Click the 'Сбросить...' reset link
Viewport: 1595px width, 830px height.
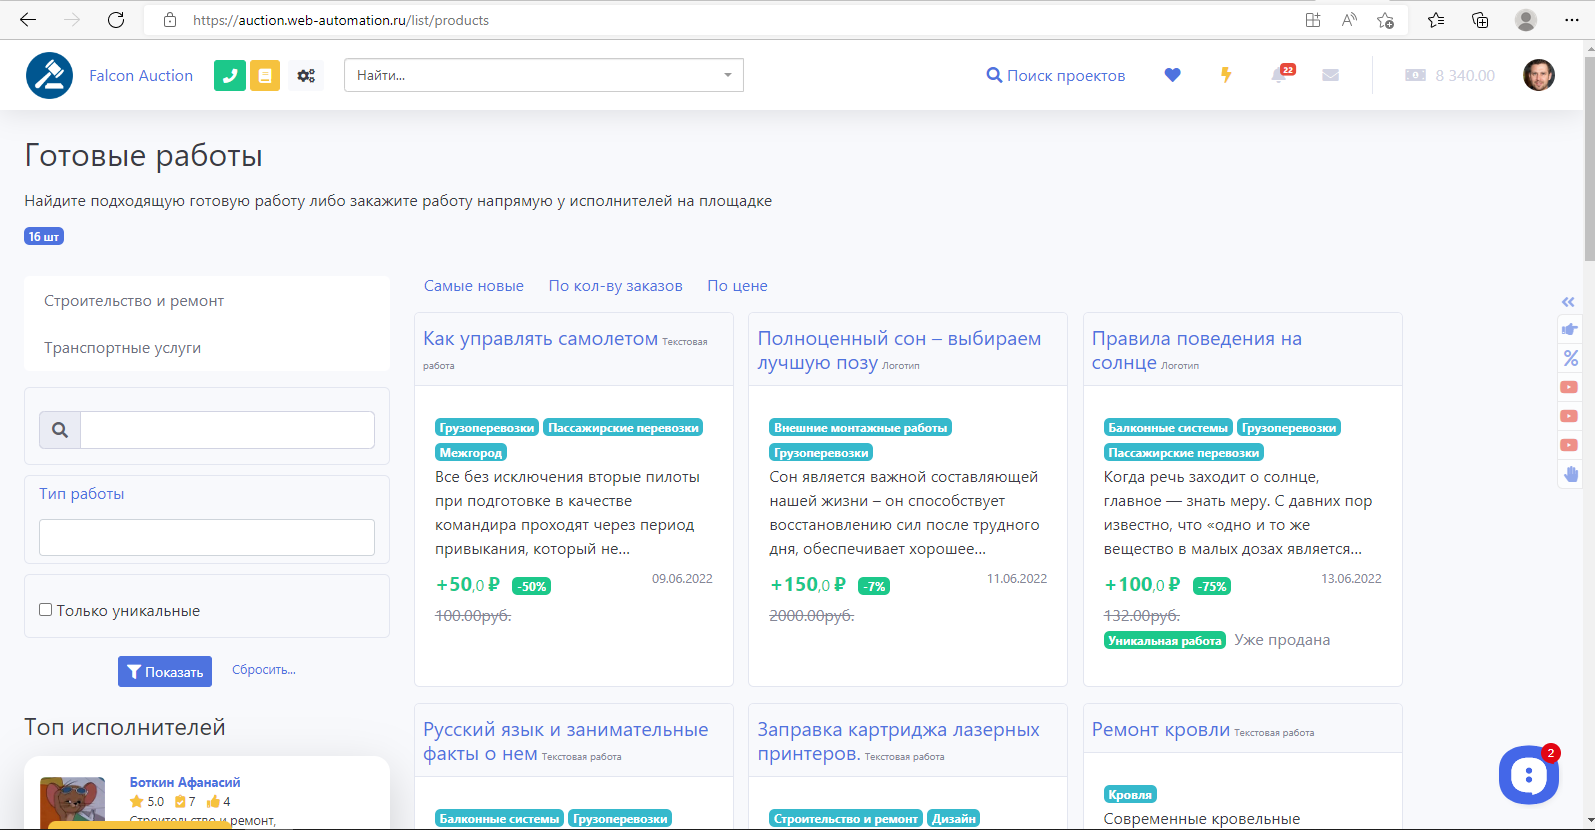coord(264,670)
